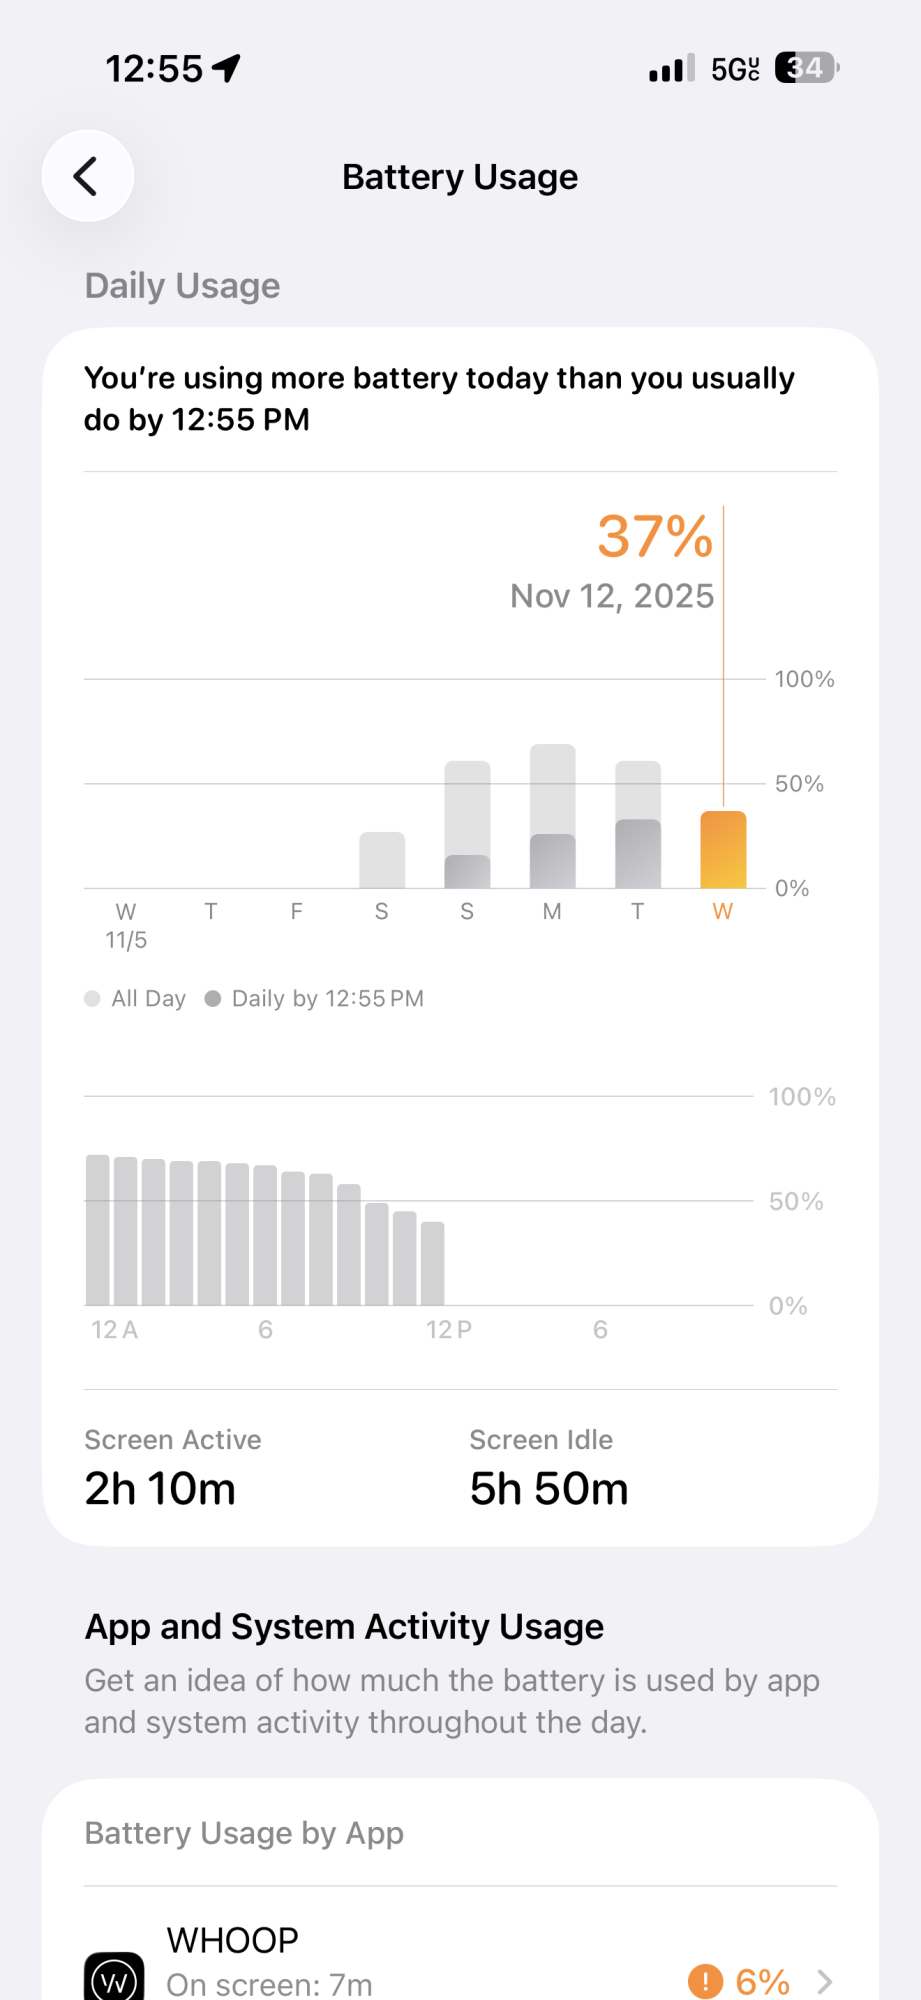The image size is (921, 2000).
Task: Open WHOOP details with the right chevron
Action: (825, 1981)
